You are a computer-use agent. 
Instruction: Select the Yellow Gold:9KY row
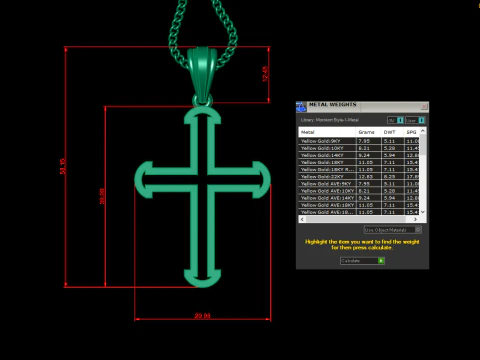[359, 141]
